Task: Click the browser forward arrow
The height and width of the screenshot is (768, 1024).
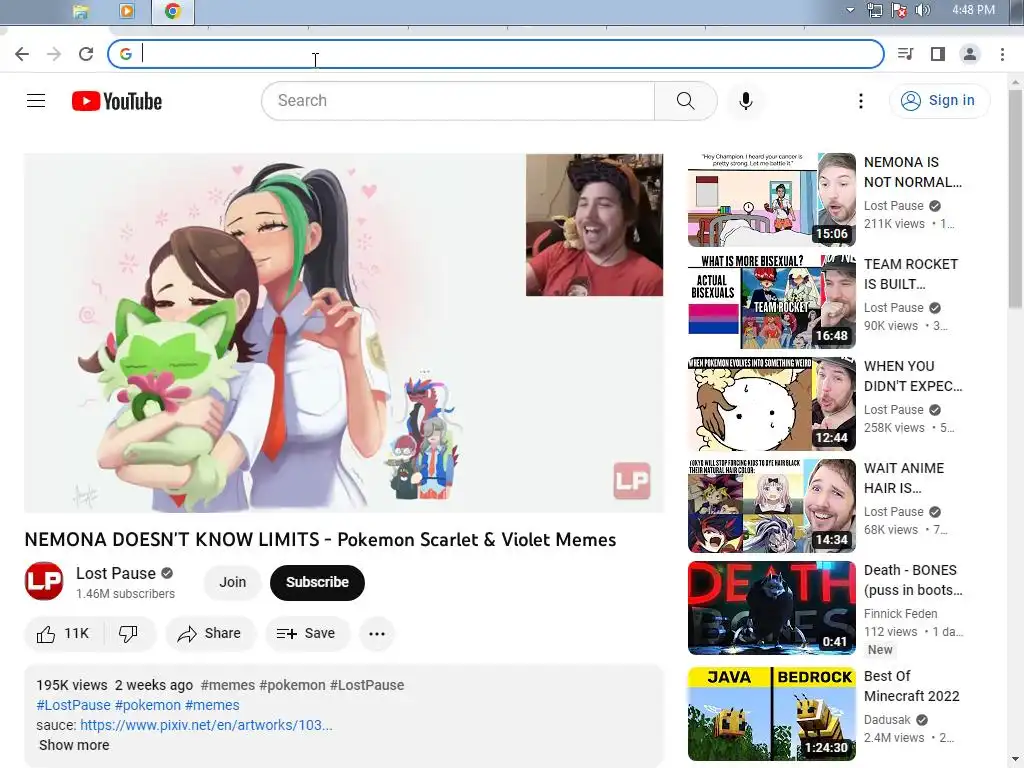Action: pyautogui.click(x=54, y=54)
